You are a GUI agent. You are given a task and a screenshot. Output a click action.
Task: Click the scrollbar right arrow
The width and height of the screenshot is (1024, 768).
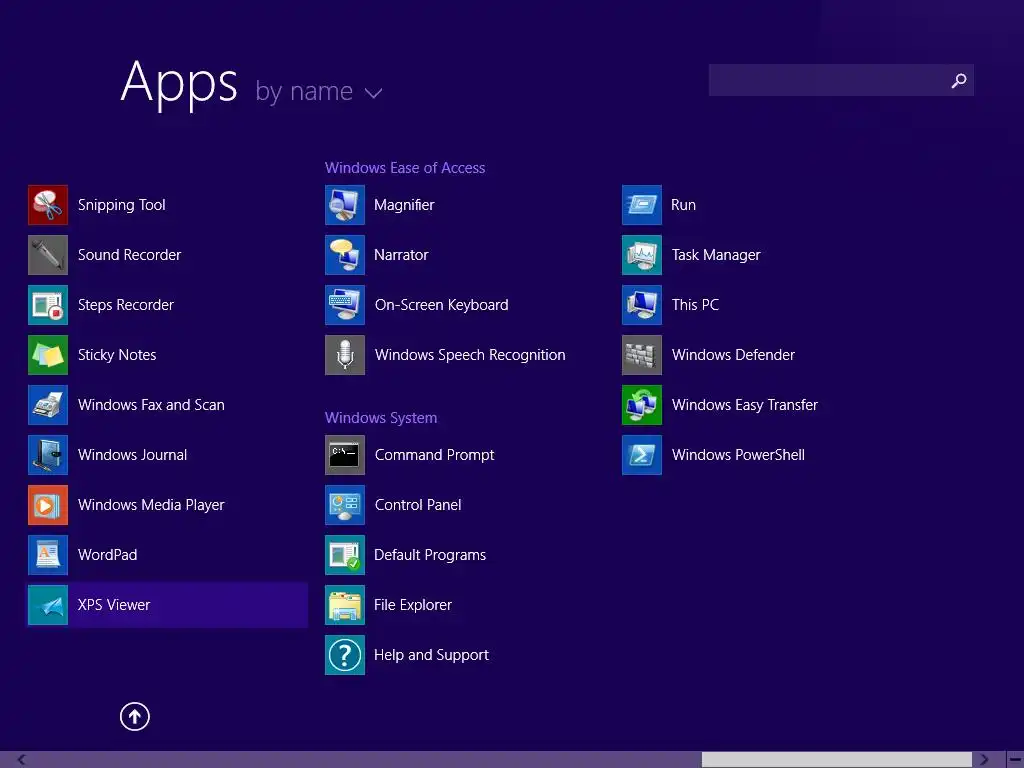(x=984, y=760)
